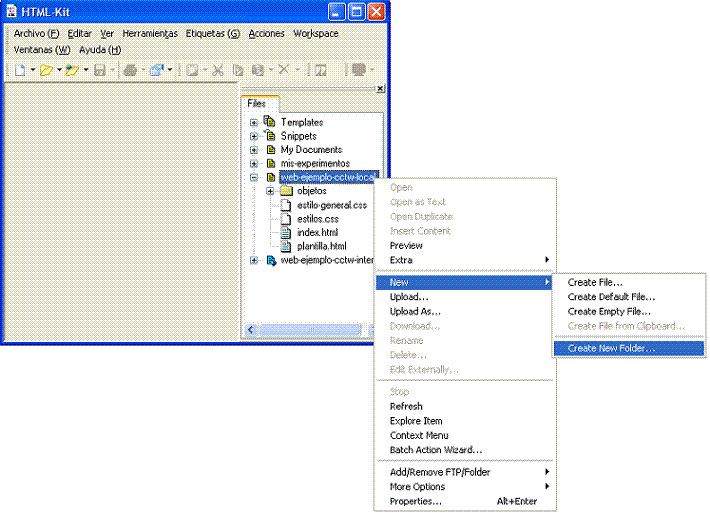Expand the objetos folder node
The width and height of the screenshot is (710, 514).
point(270,191)
